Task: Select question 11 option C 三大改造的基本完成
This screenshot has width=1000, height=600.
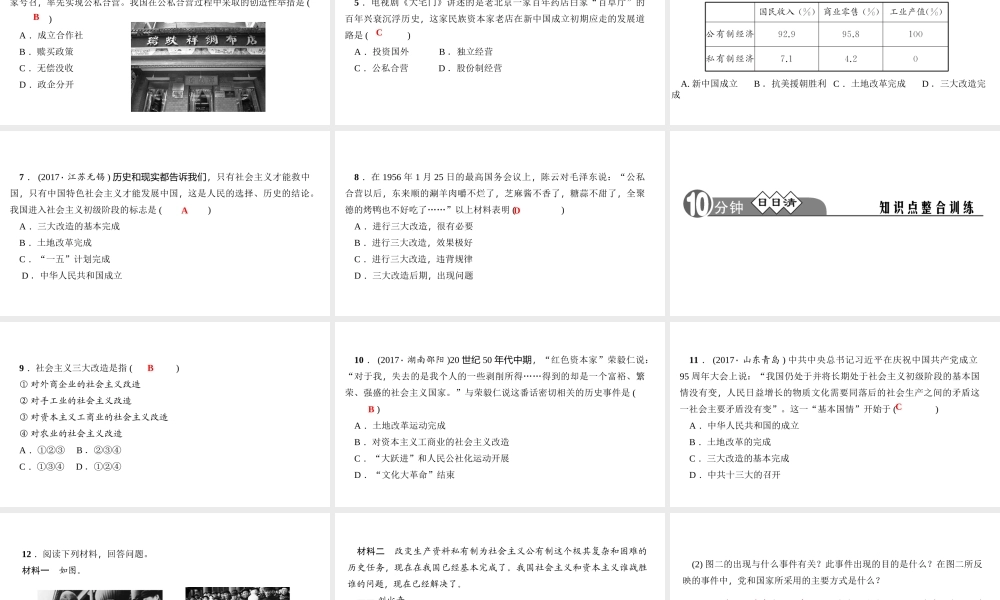Action: pos(739,458)
